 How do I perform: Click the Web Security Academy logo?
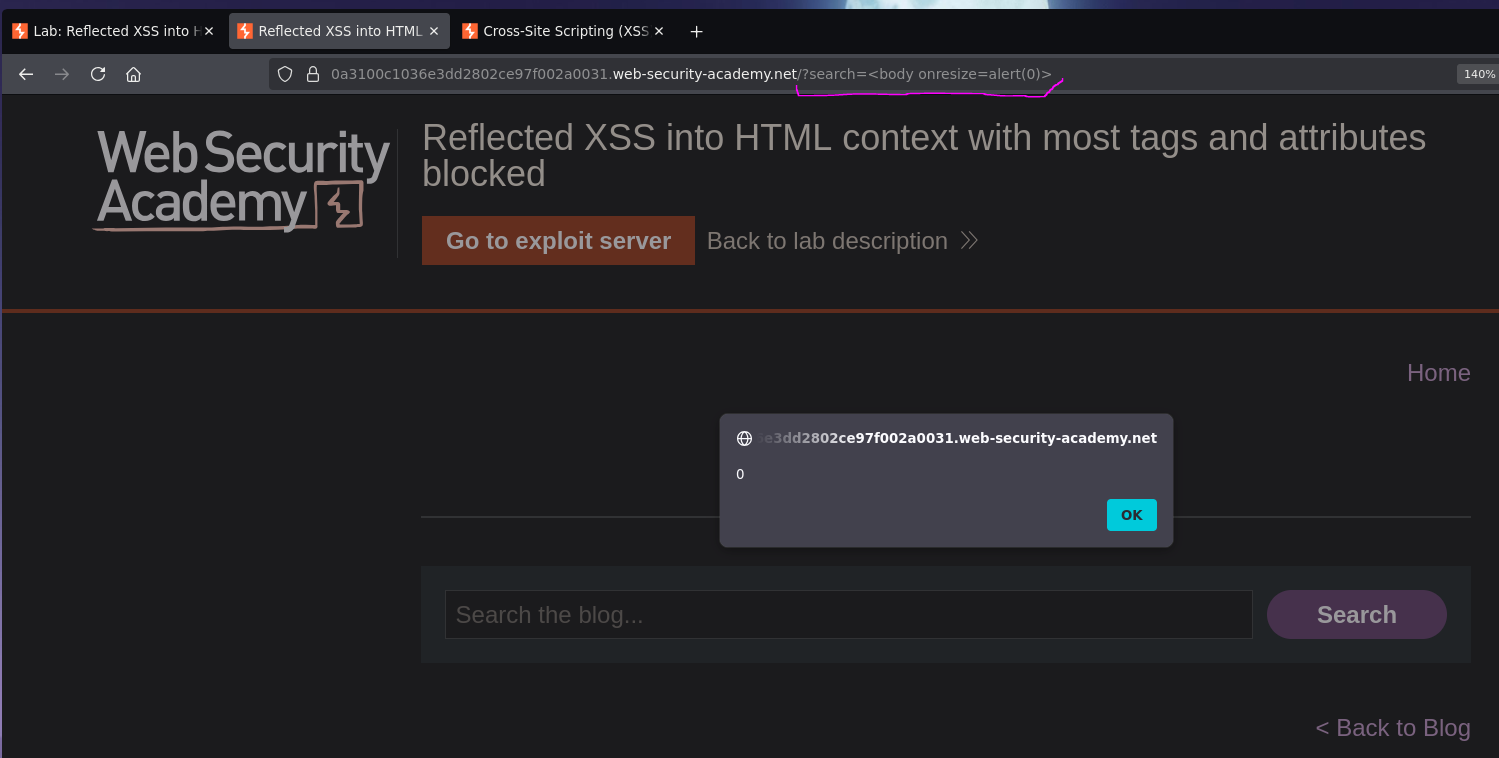click(242, 181)
